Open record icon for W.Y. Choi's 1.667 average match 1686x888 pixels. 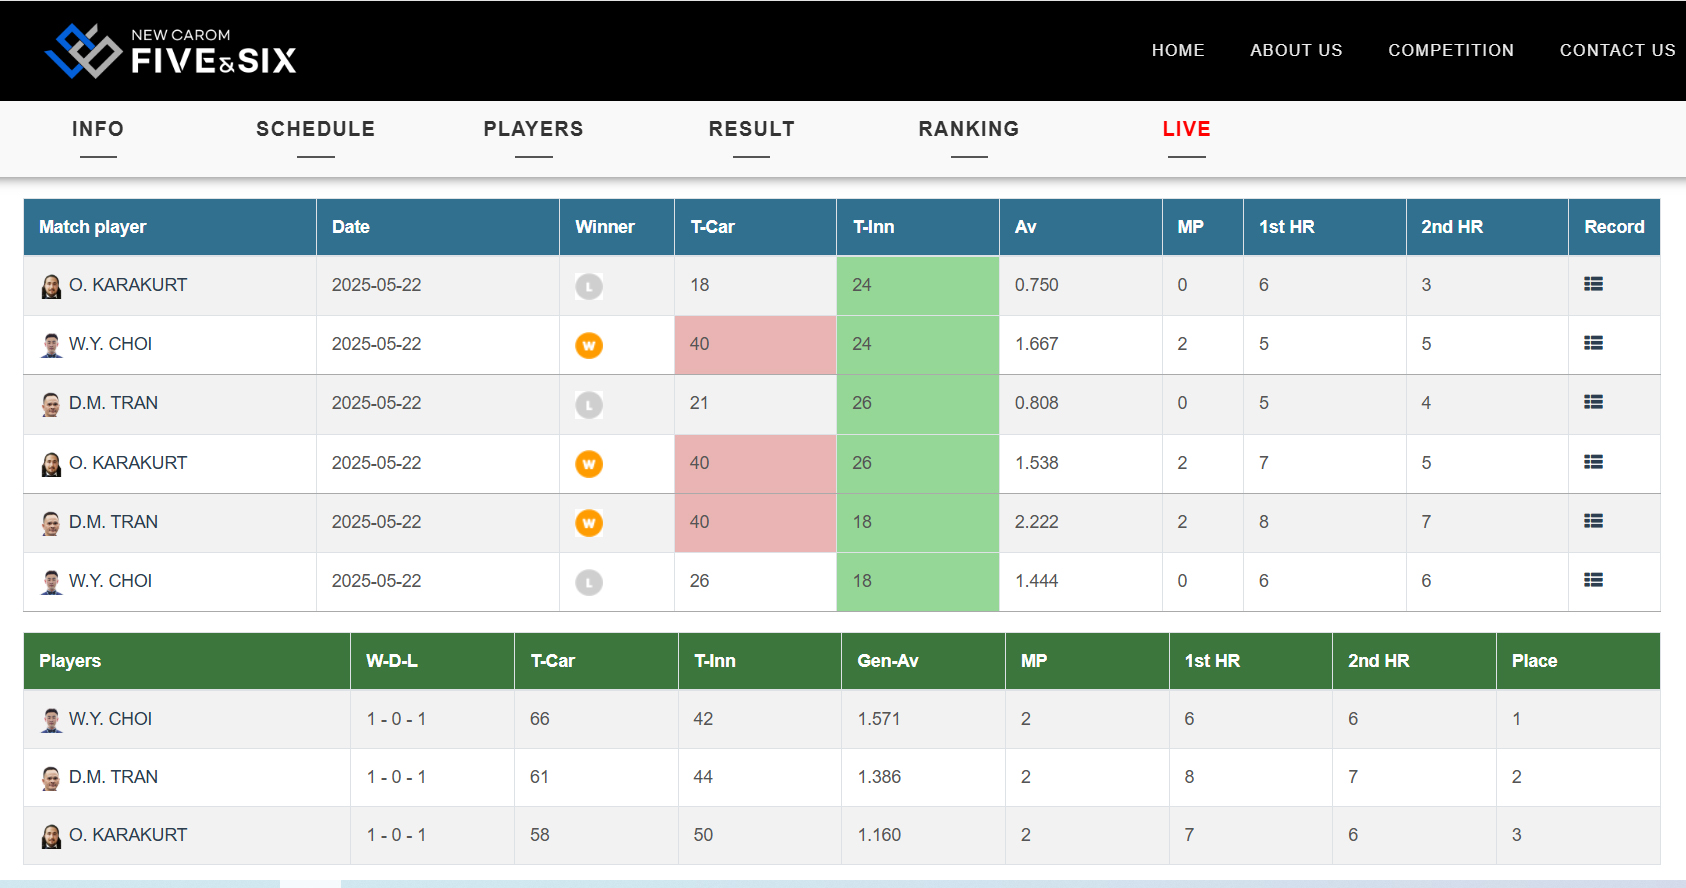(x=1593, y=344)
